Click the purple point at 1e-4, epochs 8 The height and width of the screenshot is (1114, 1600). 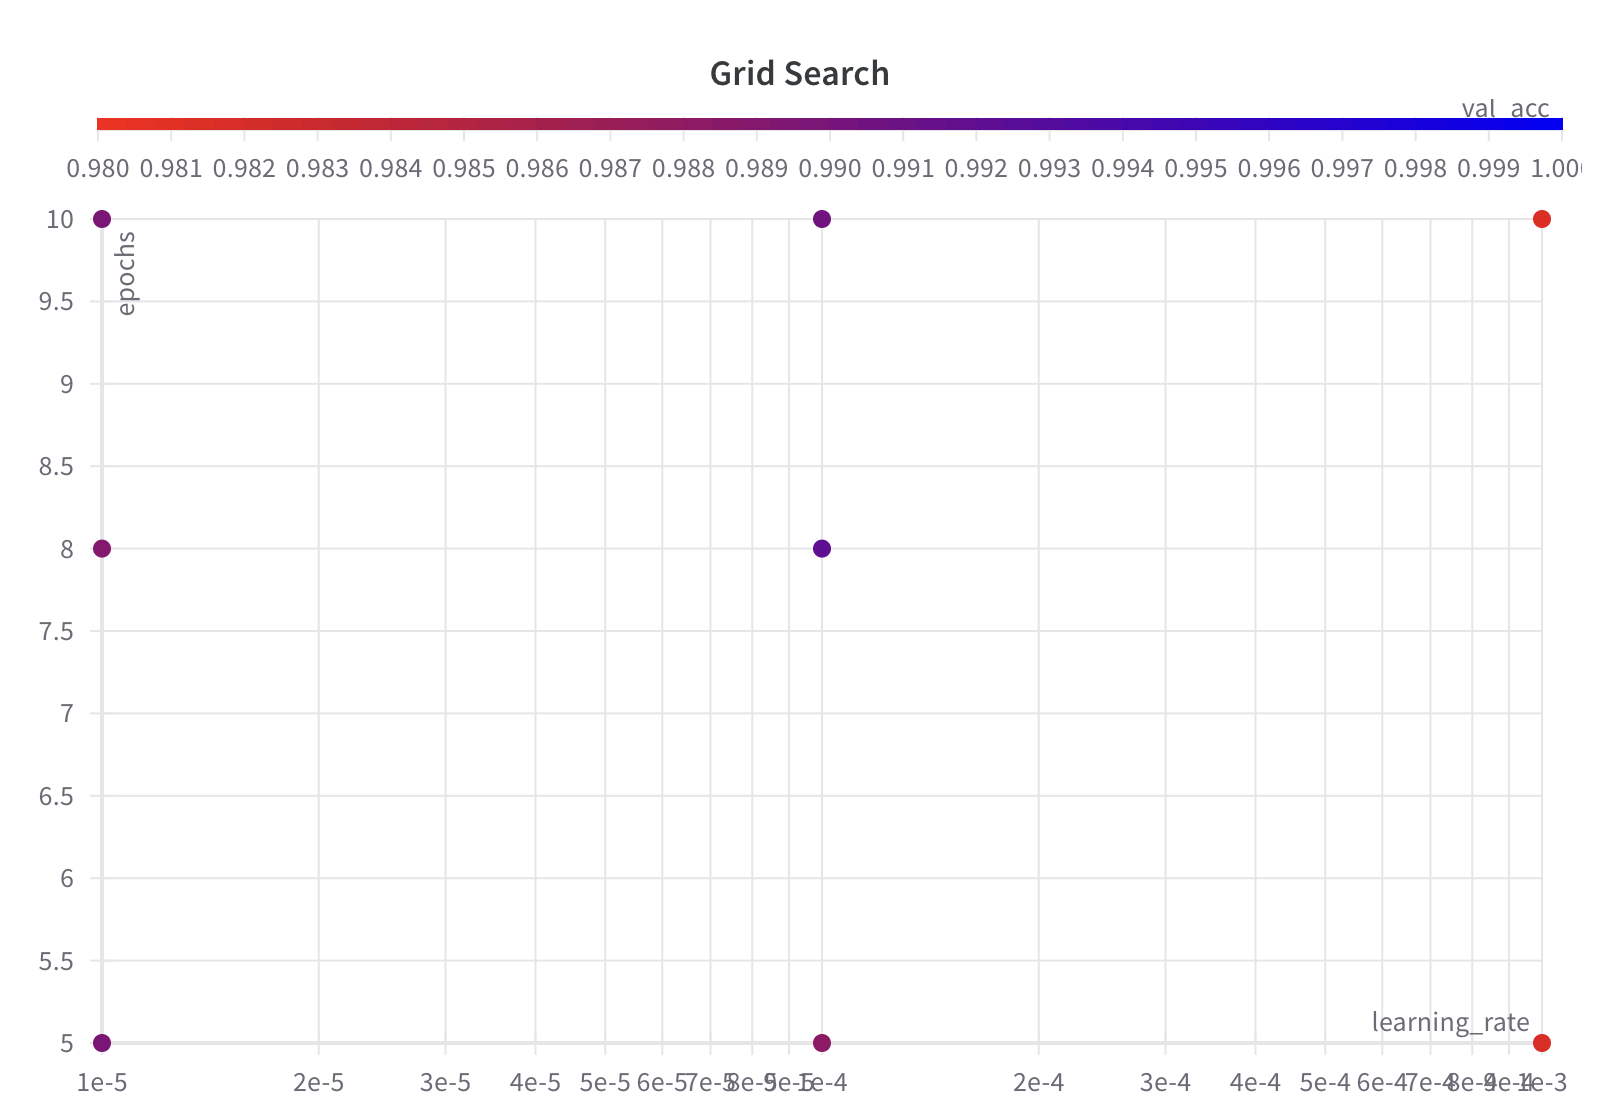[821, 547]
